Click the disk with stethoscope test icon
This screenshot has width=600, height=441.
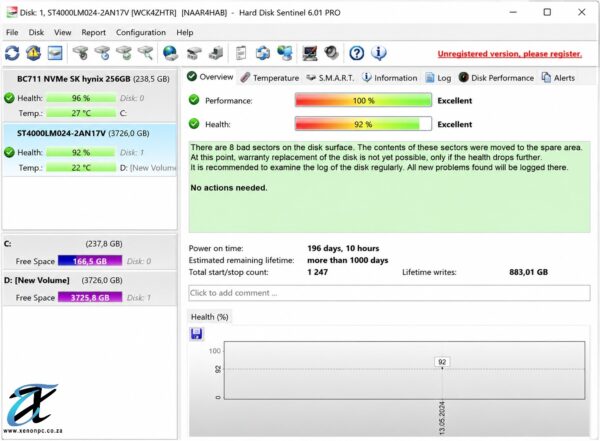coord(80,53)
